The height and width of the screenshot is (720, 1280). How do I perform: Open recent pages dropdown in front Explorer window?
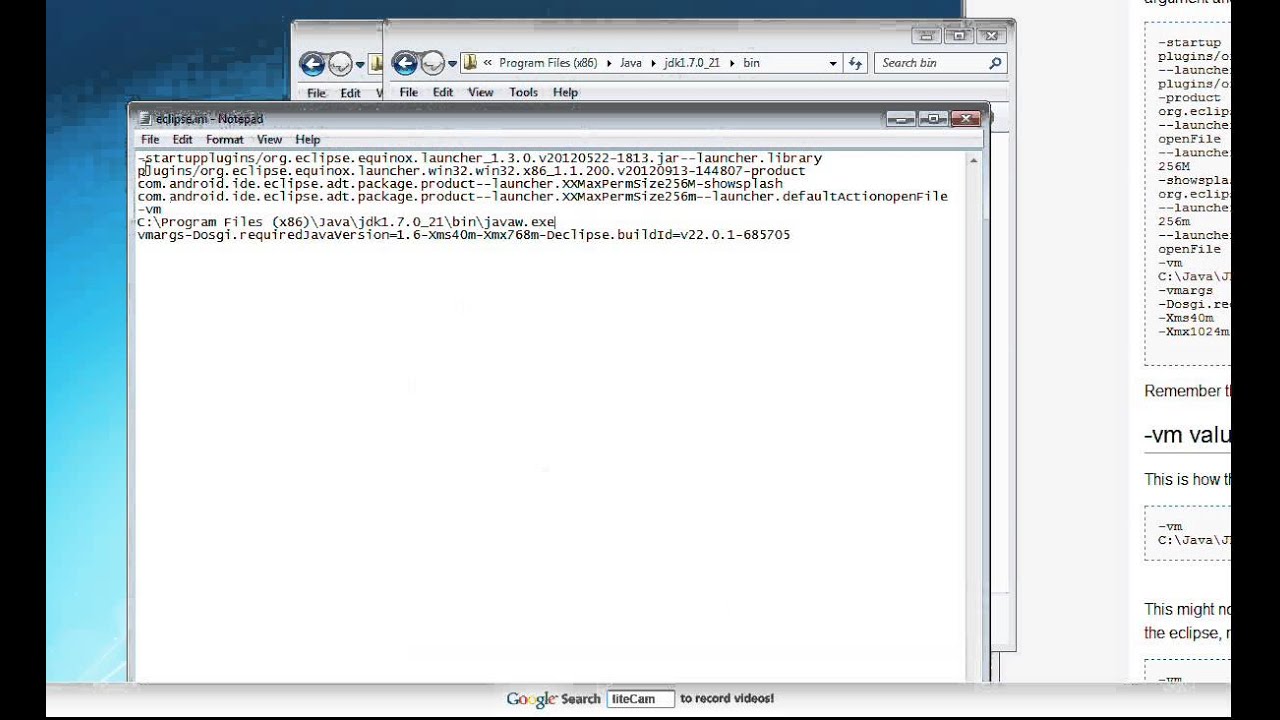452,64
